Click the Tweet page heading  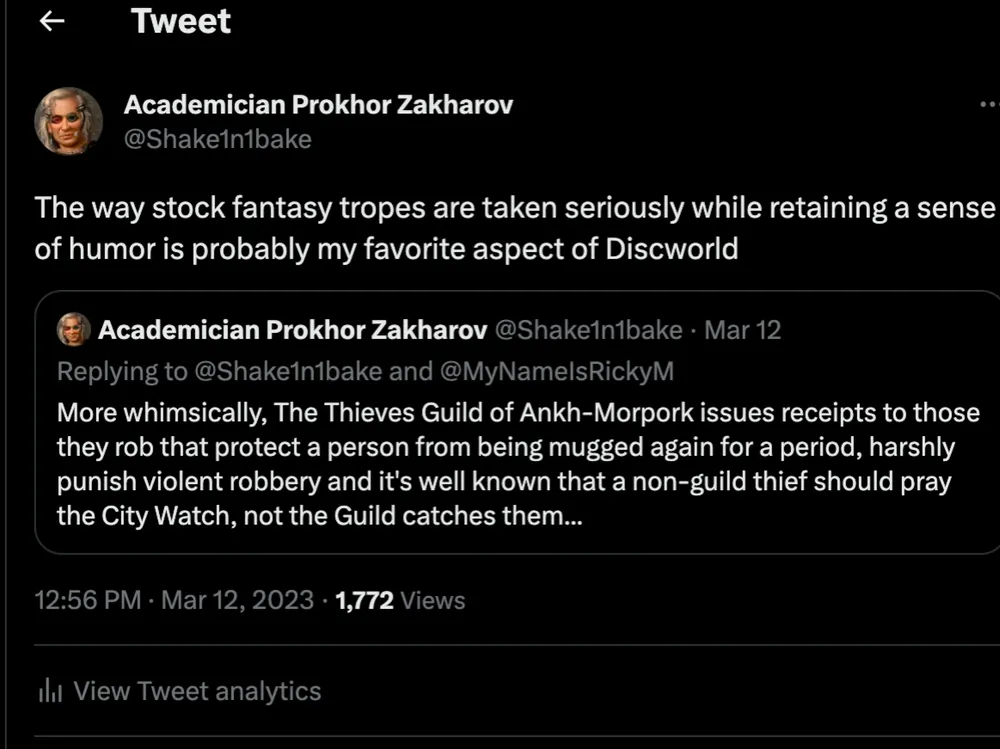point(181,22)
